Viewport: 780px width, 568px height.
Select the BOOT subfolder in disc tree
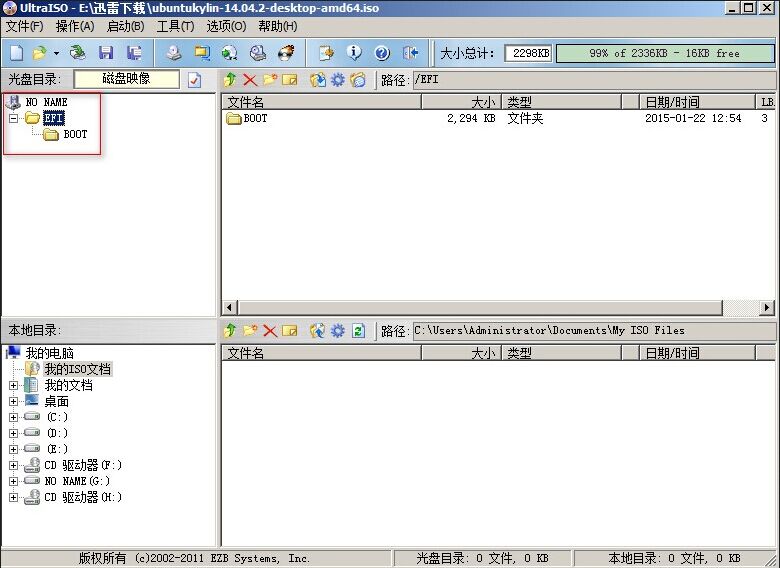pyautogui.click(x=75, y=134)
